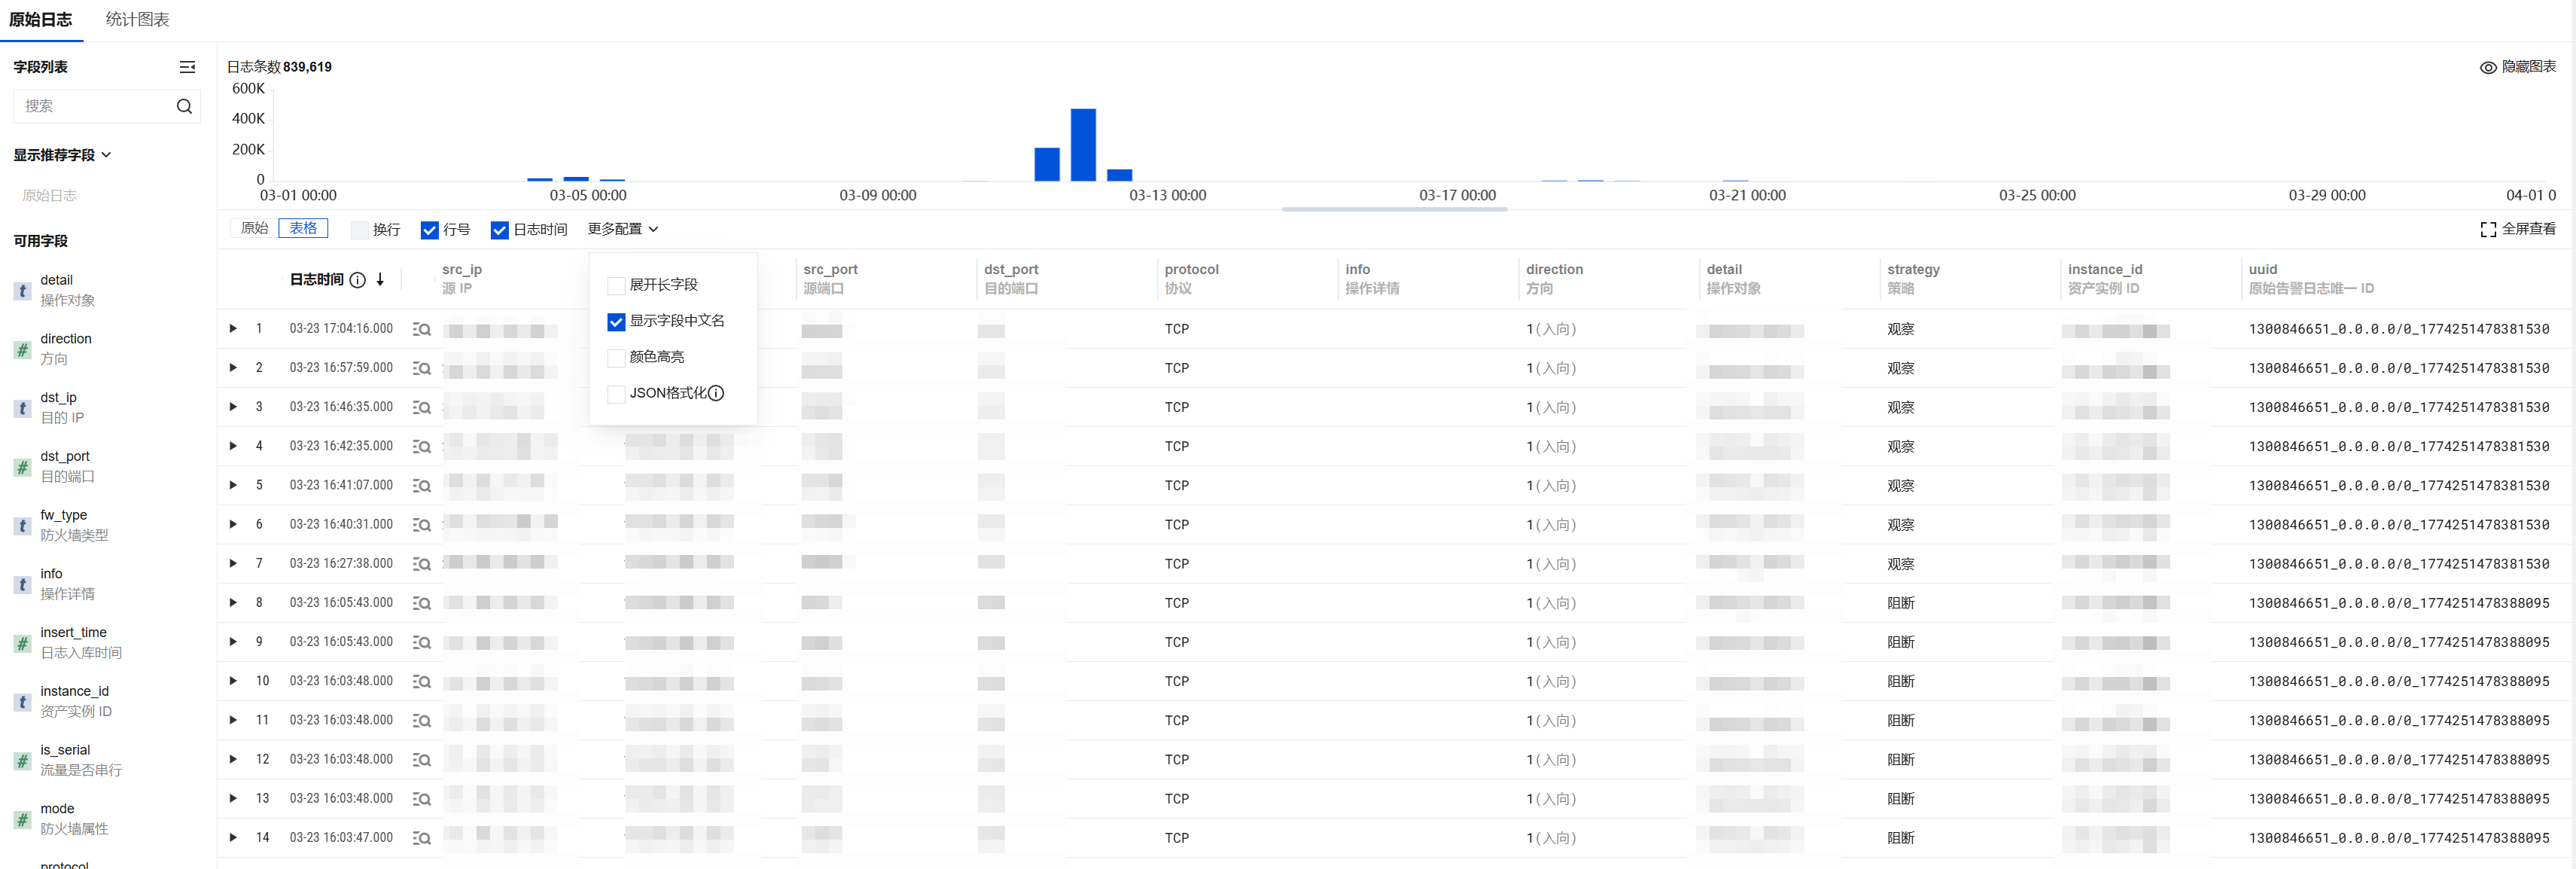This screenshot has height=869, width=2576.
Task: Switch to raw view mode
Action: [x=254, y=228]
